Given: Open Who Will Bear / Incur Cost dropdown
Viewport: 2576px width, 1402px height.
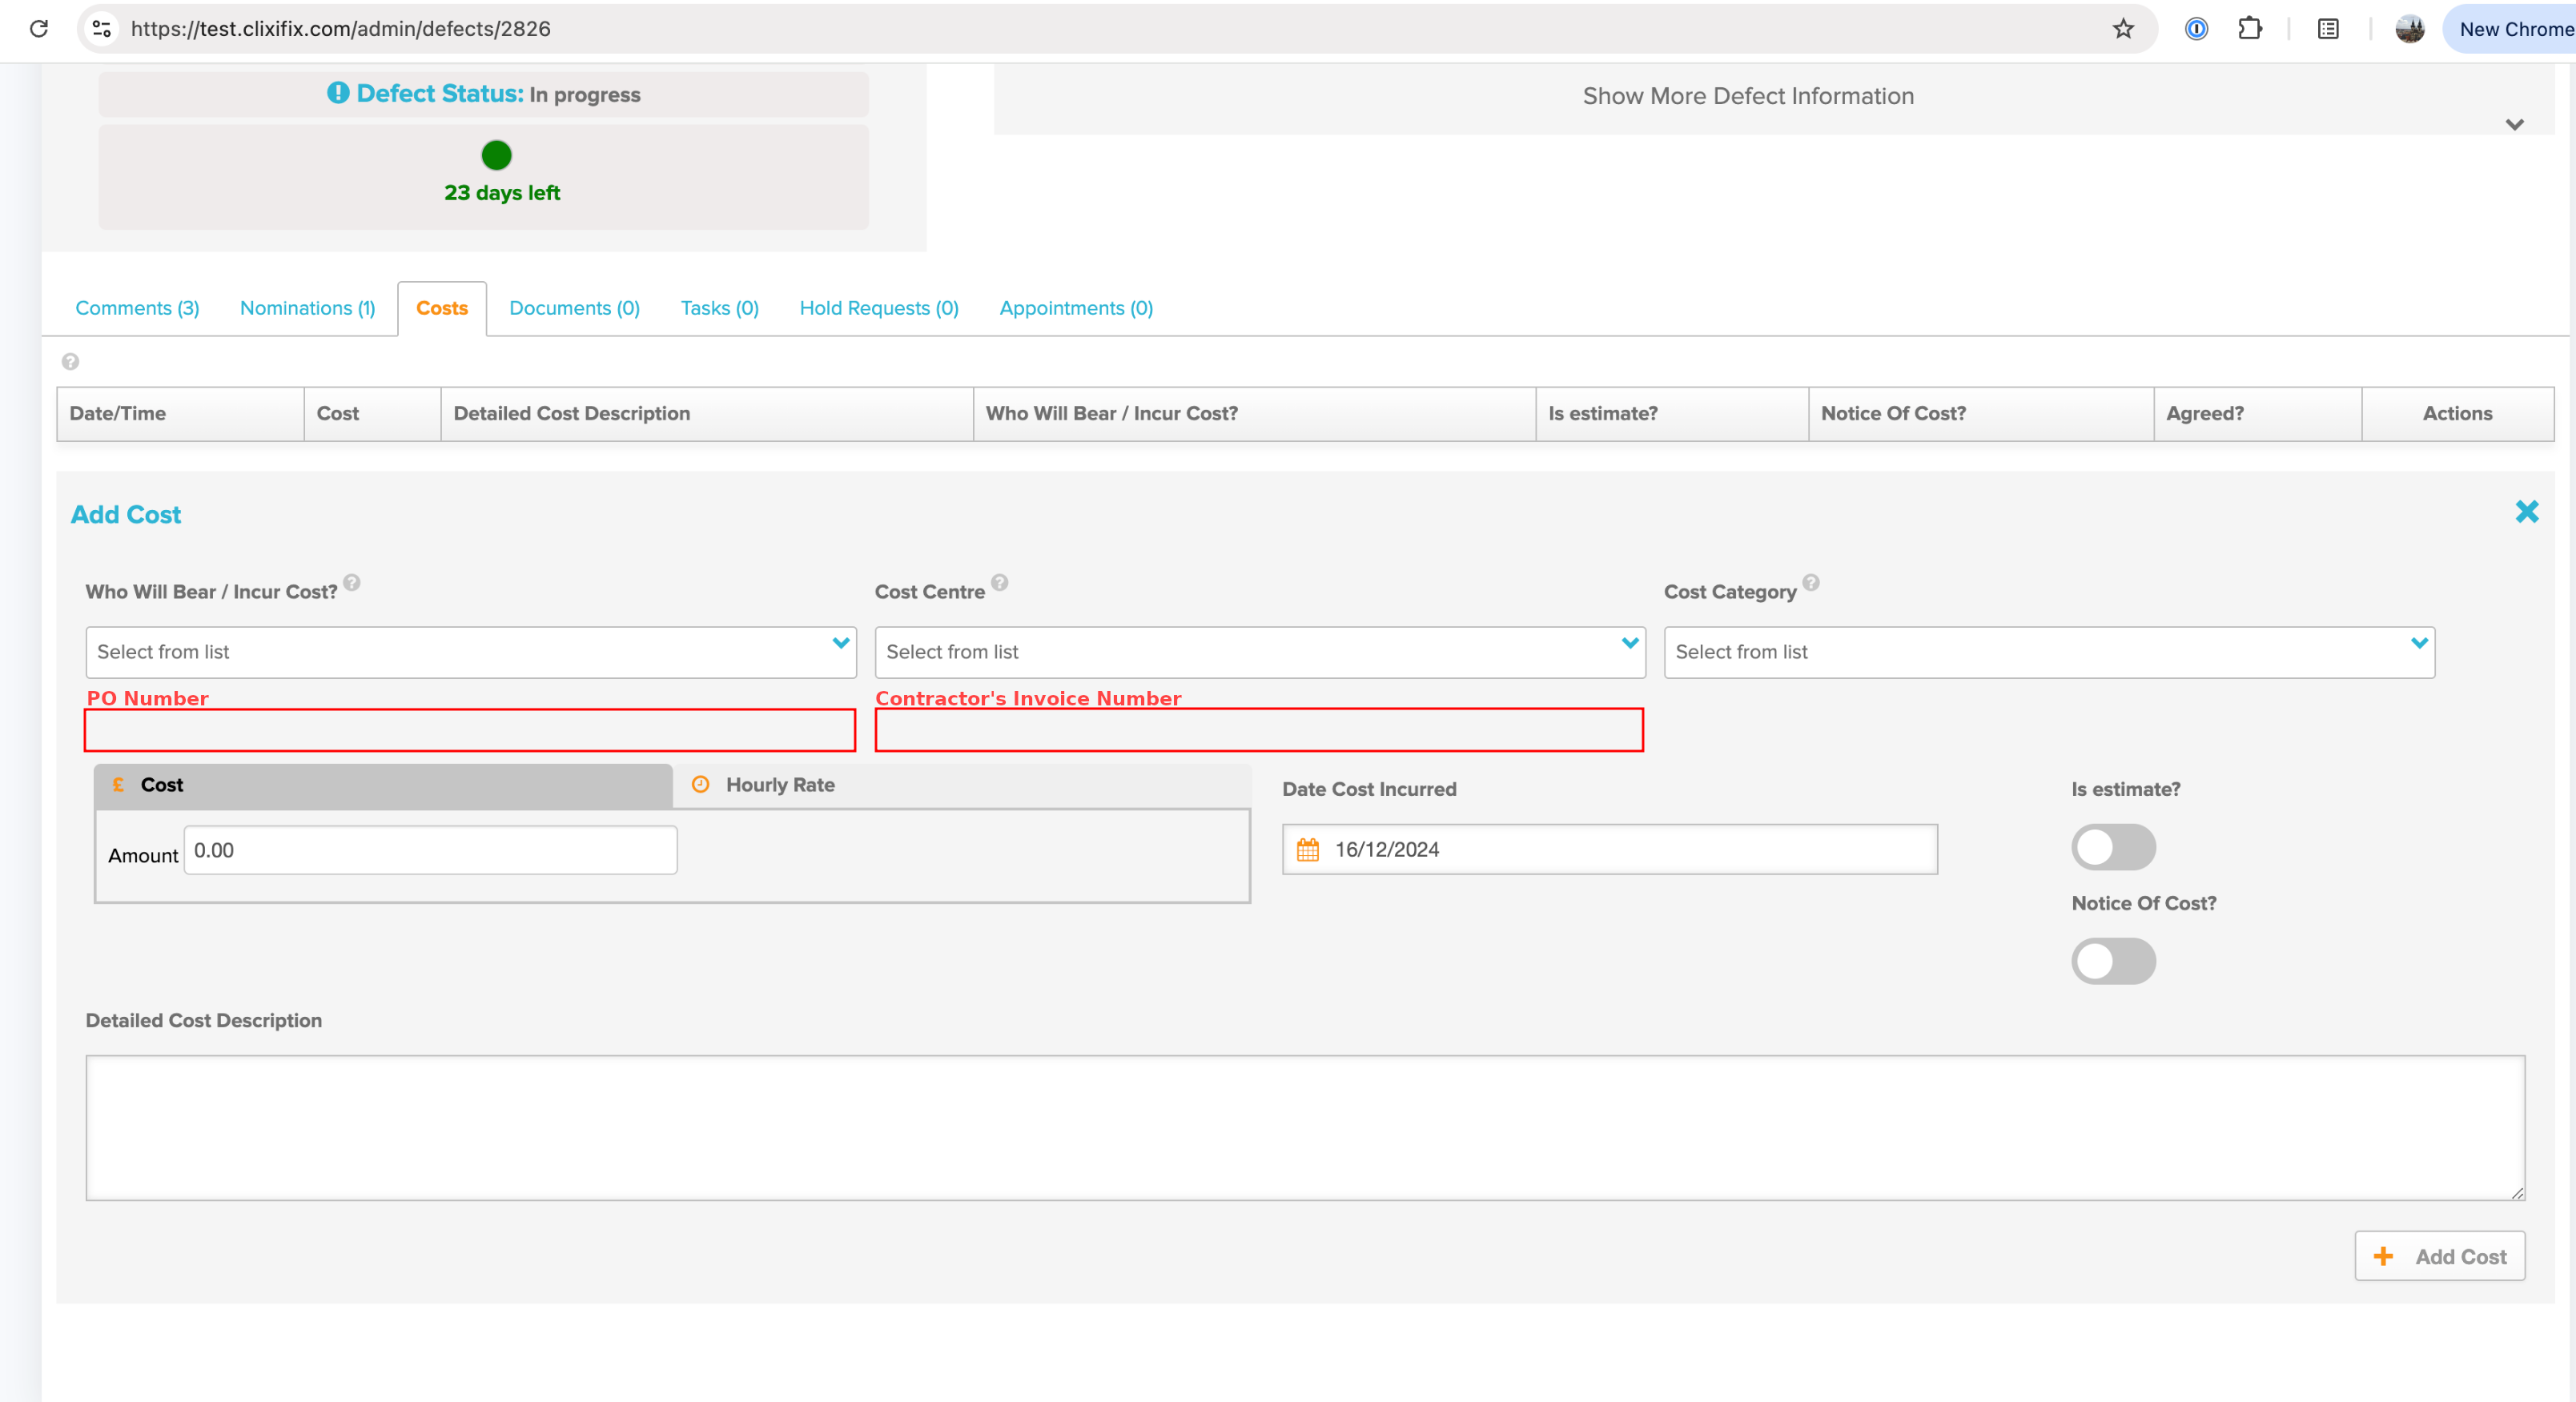Looking at the screenshot, I should point(470,652).
